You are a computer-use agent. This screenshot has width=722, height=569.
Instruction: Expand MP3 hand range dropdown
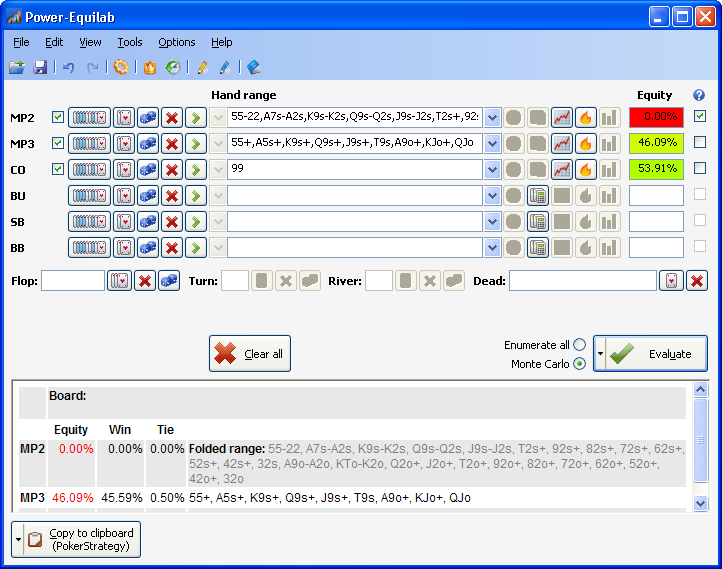492,144
